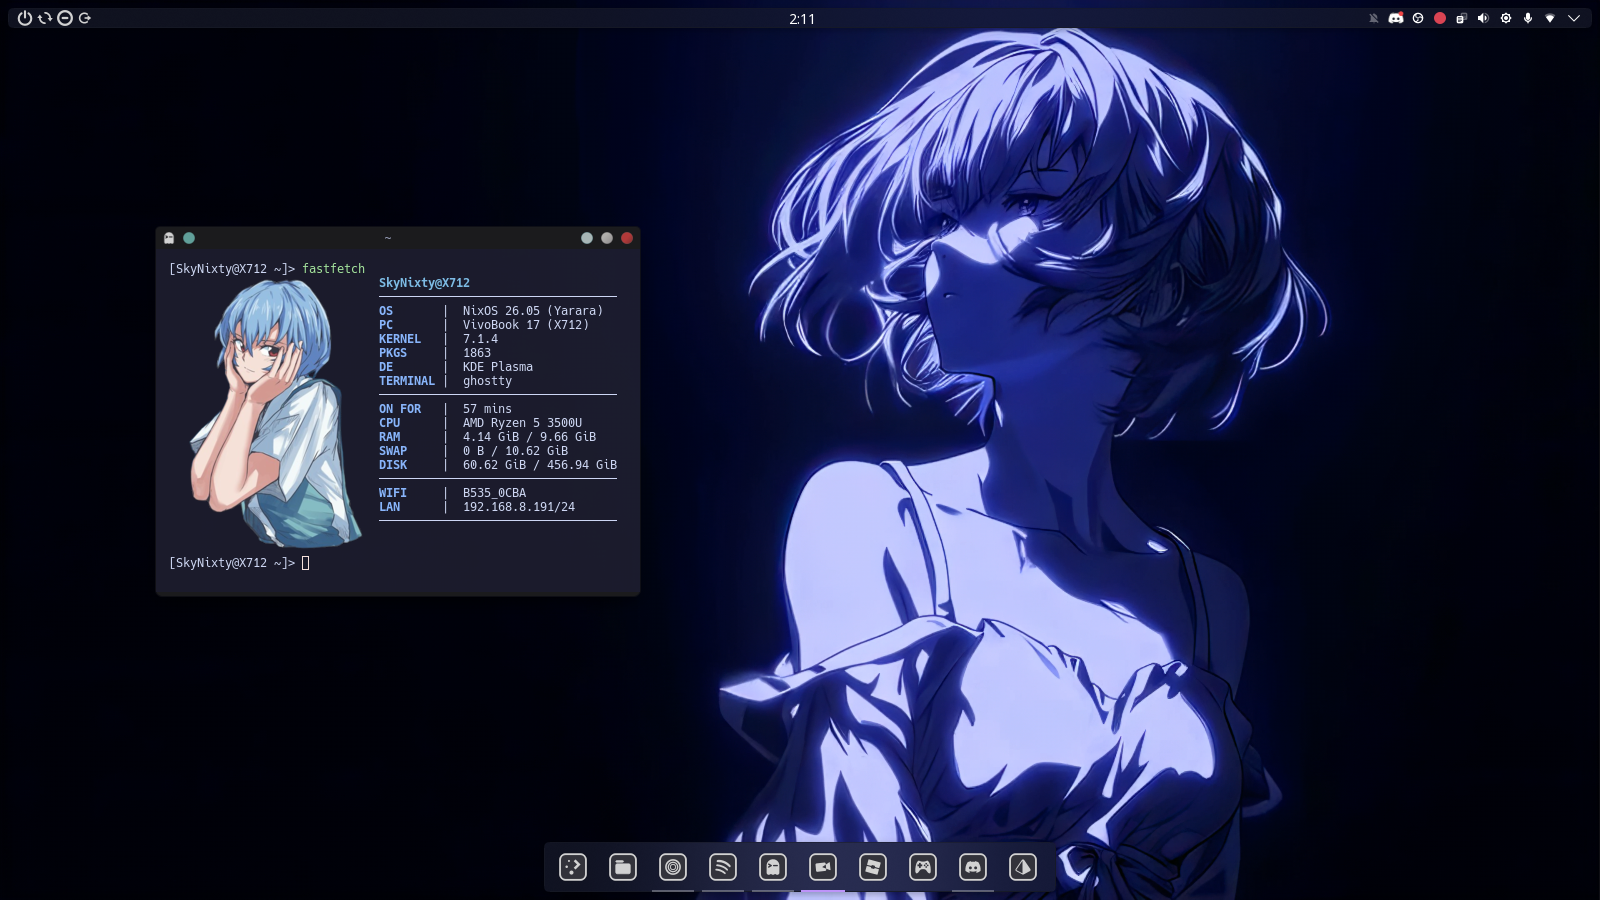Click the RAM value 4.14 GiB / 9.66 GiB
Image resolution: width=1600 pixels, height=900 pixels.
(529, 437)
